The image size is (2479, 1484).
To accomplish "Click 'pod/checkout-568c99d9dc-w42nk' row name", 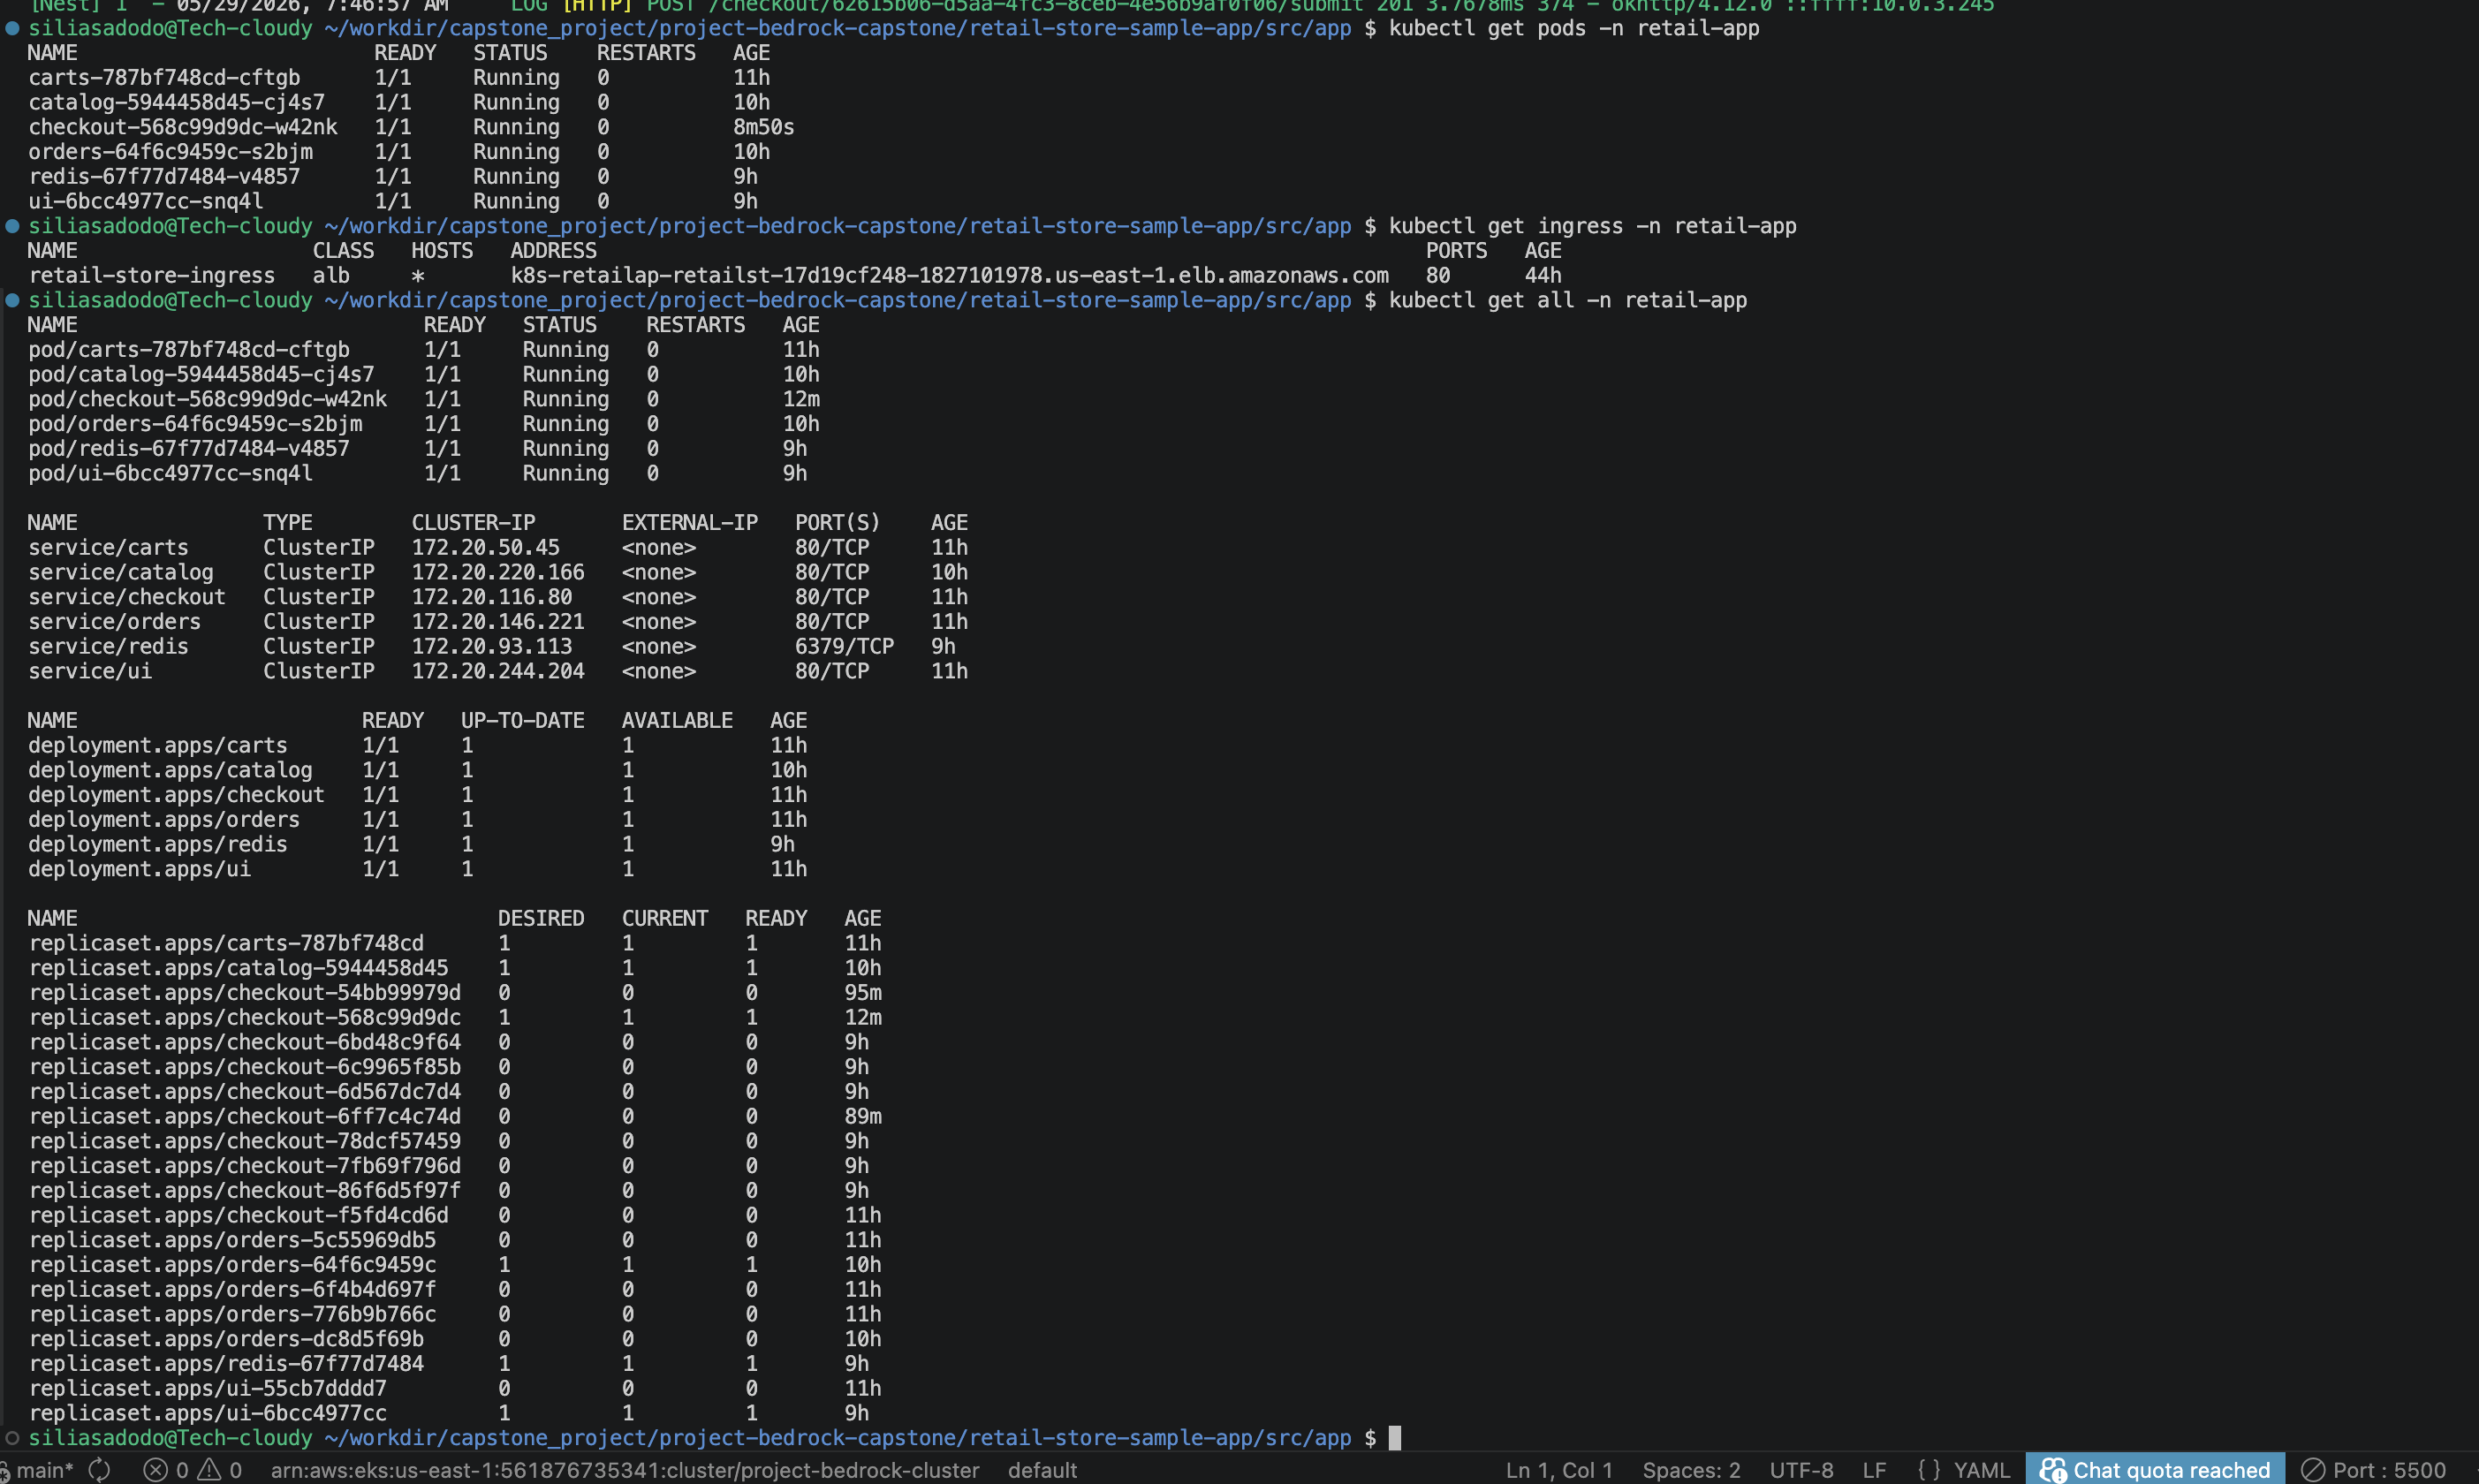I will 207,399.
